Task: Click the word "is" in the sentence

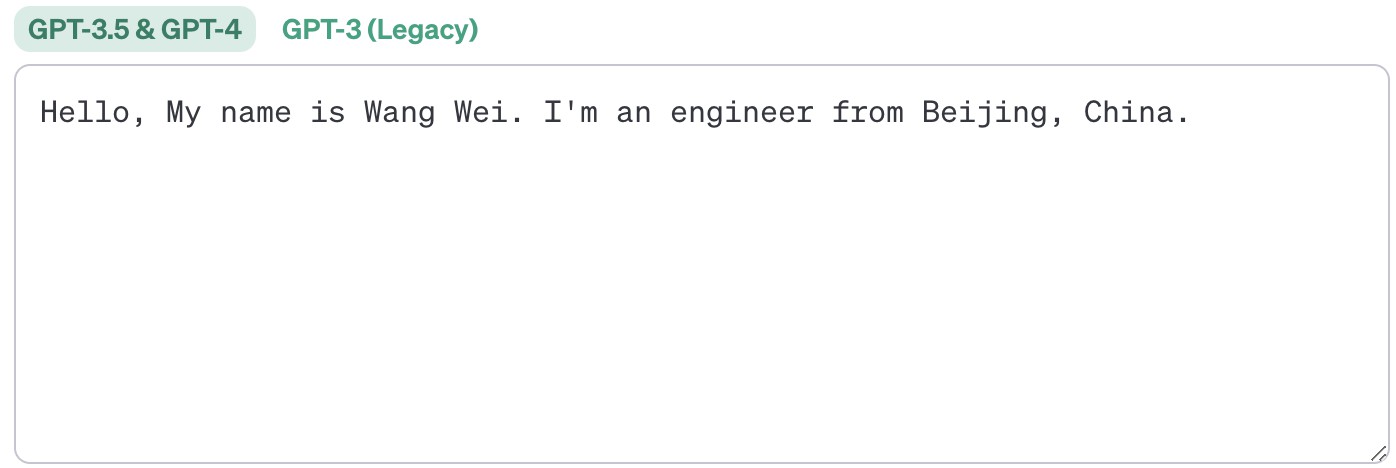Action: click(328, 113)
